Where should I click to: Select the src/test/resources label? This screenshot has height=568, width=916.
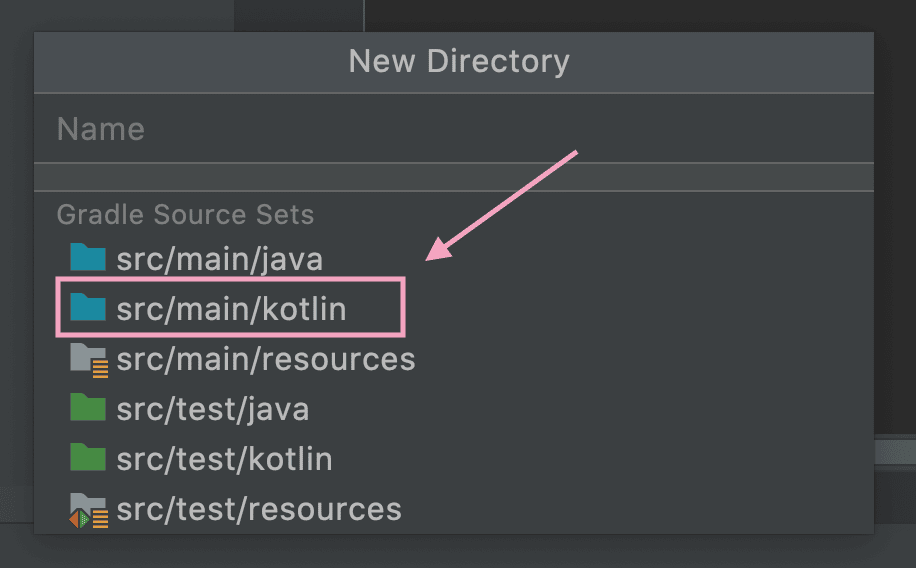pos(259,509)
